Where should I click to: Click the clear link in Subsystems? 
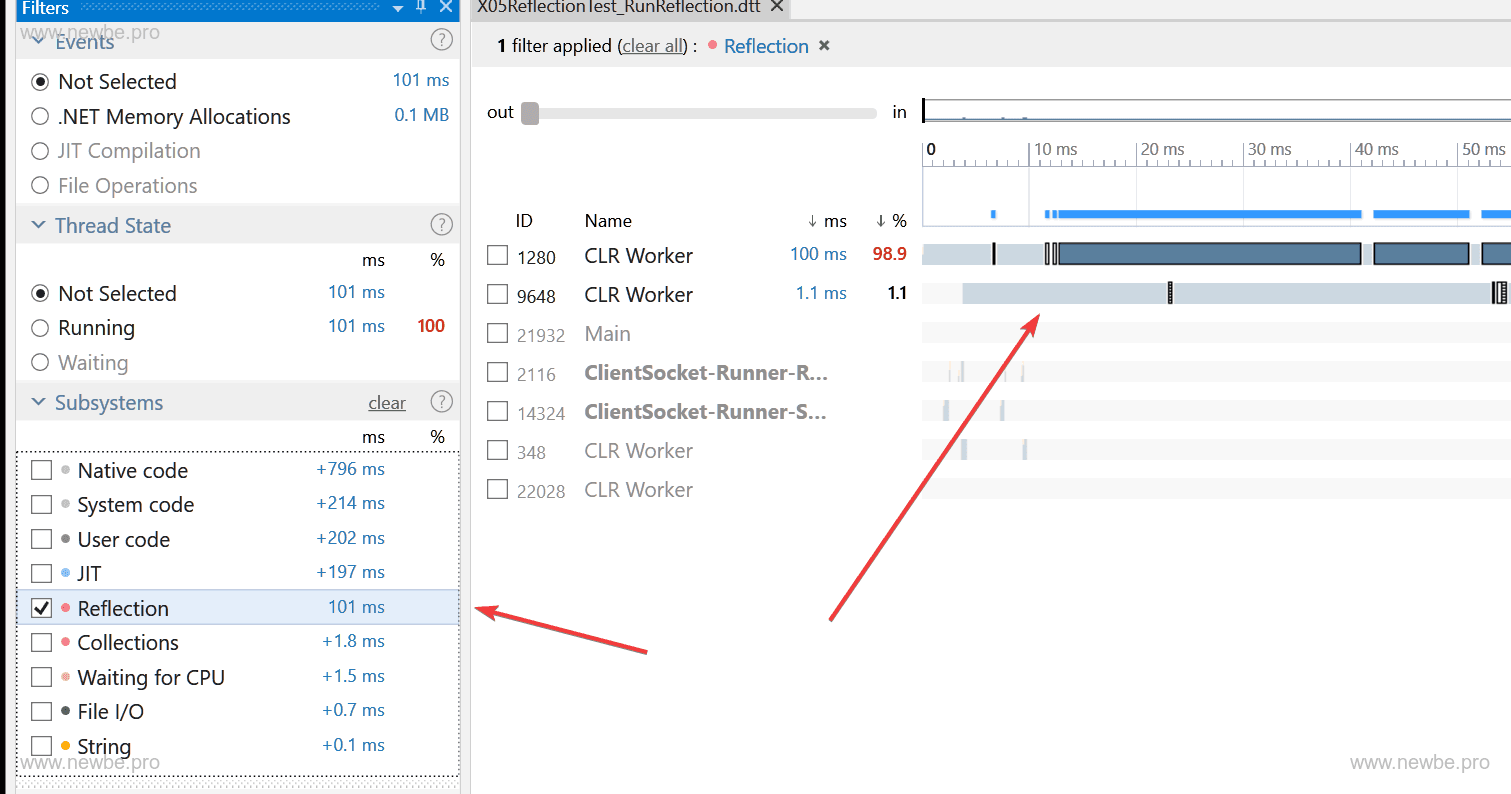tap(387, 403)
